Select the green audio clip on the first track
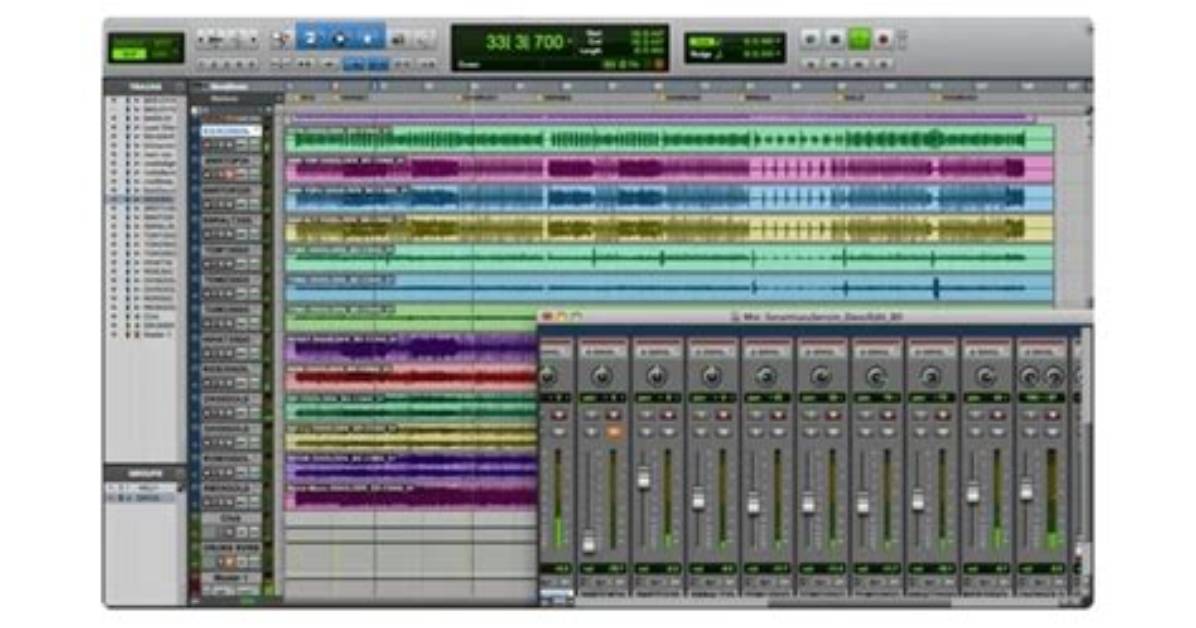1196x628 pixels. pyautogui.click(x=670, y=140)
